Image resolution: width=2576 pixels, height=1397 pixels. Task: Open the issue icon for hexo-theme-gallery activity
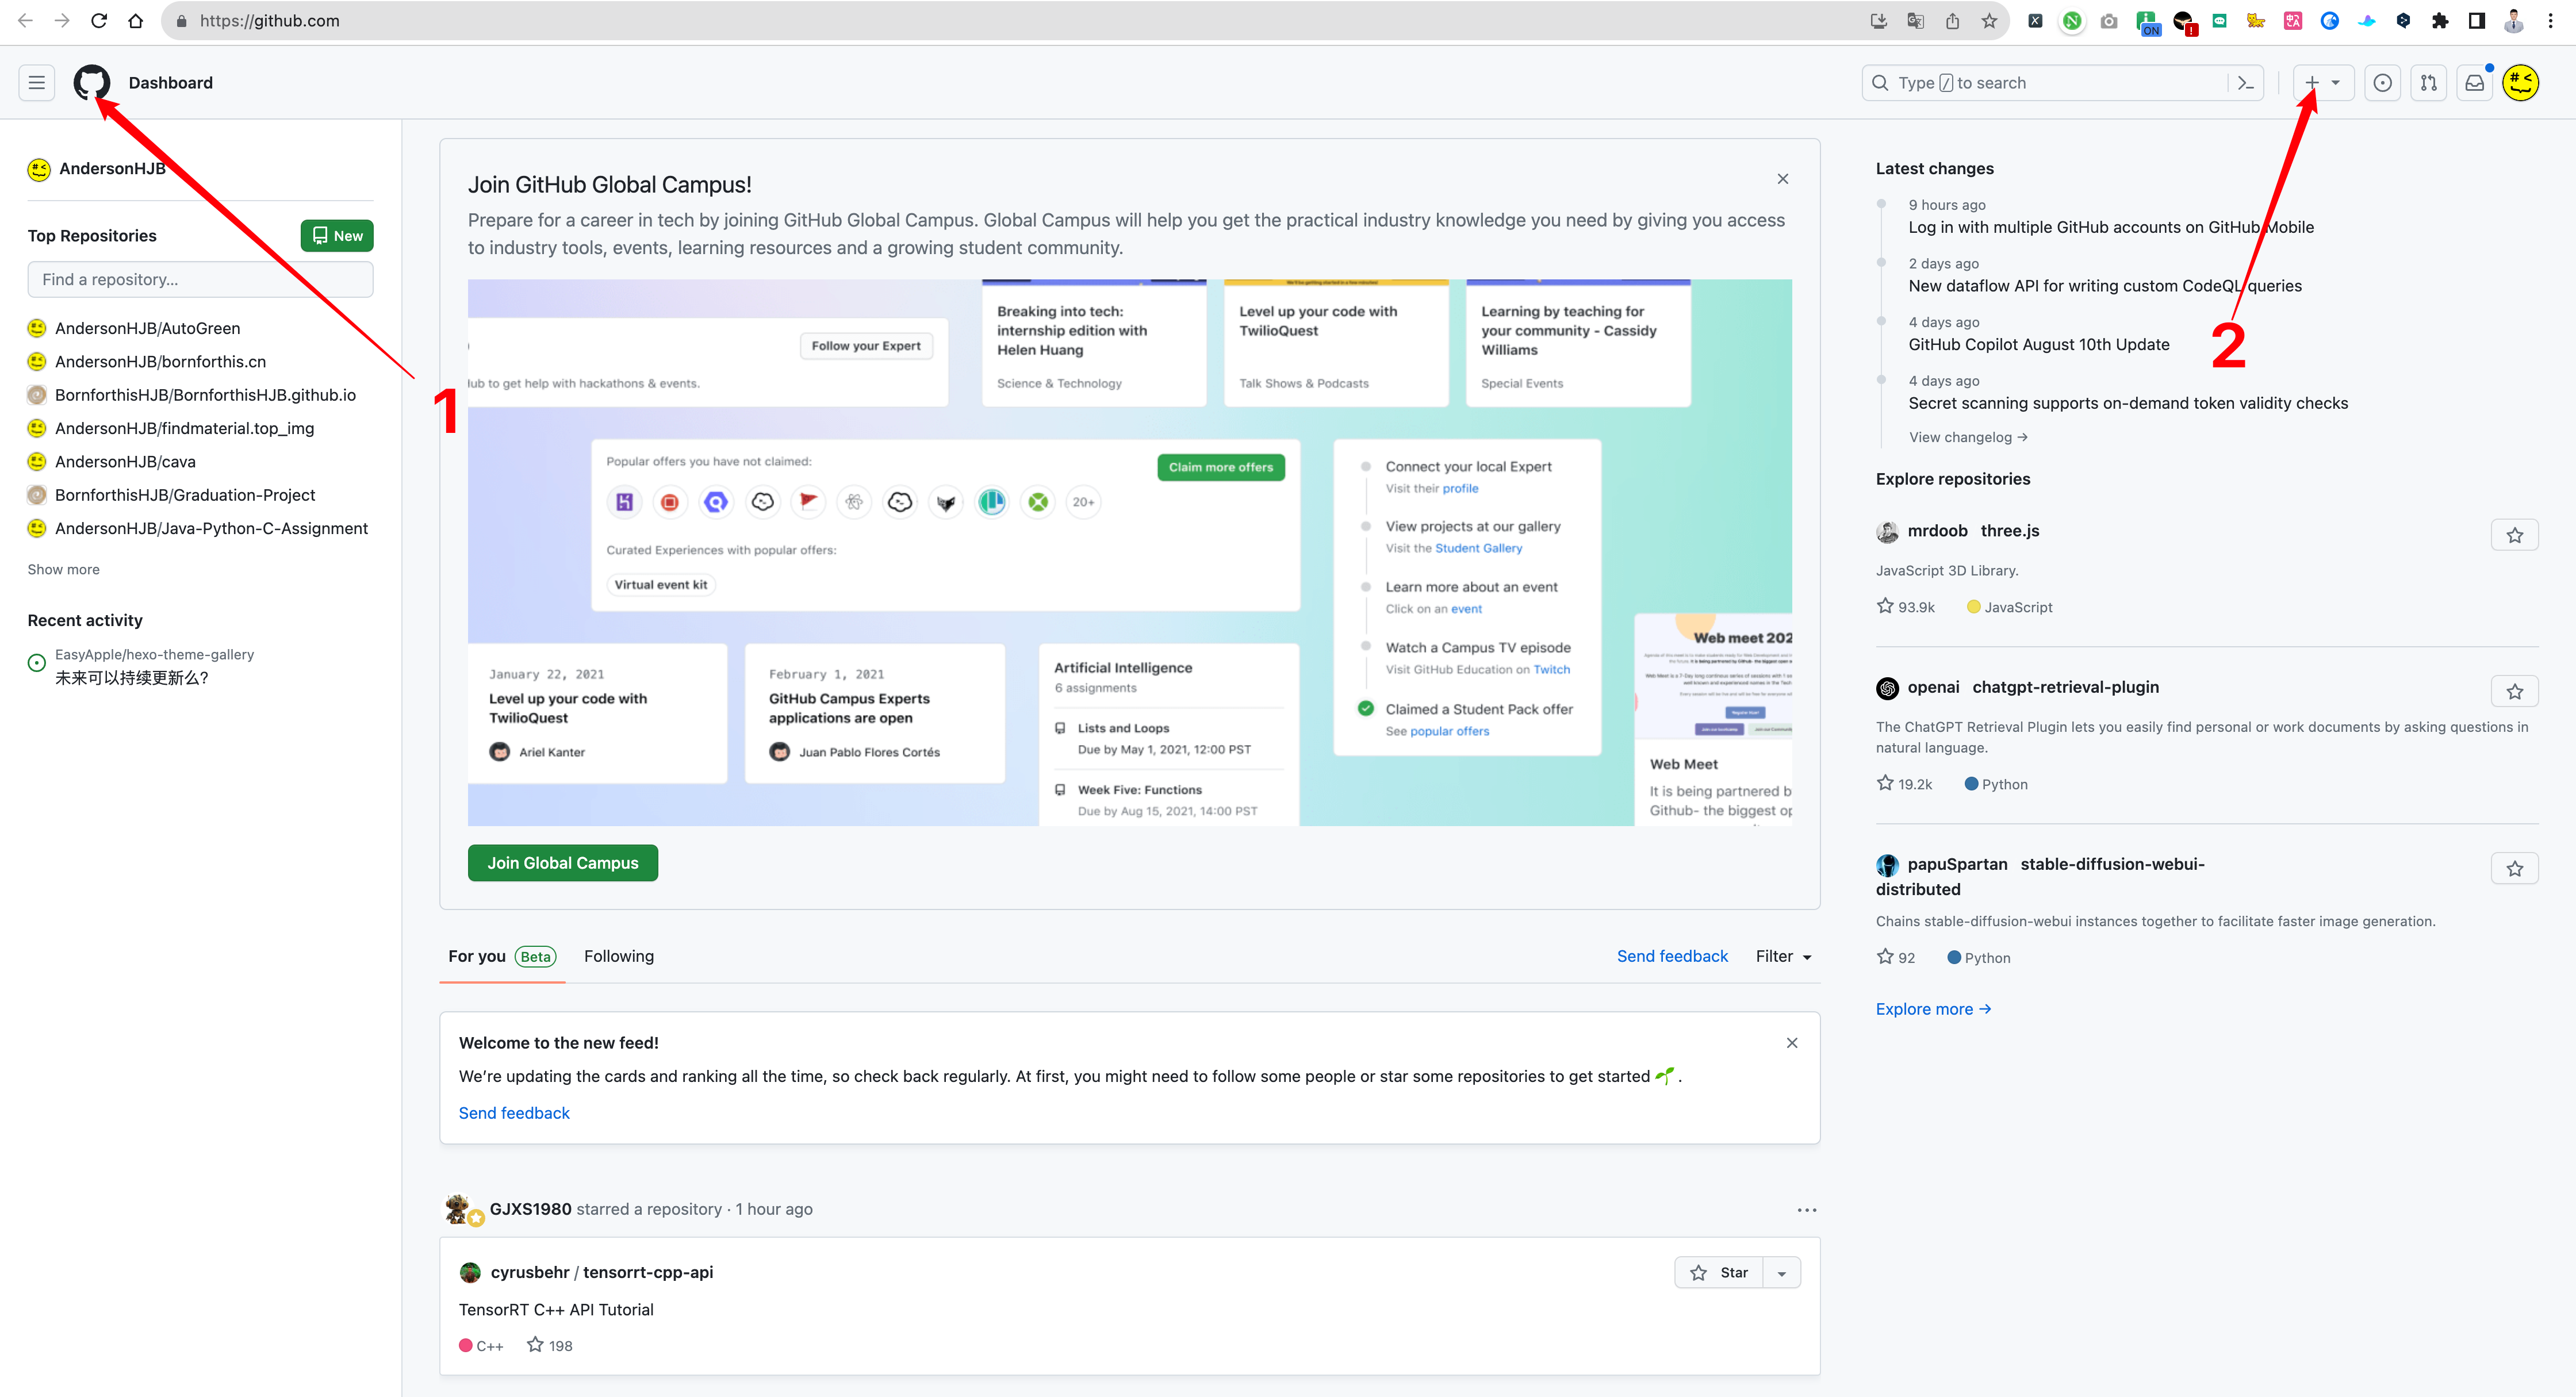pyautogui.click(x=37, y=663)
